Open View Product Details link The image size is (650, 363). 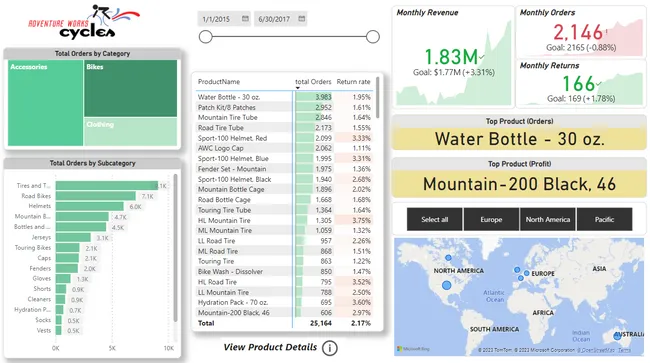tap(270, 347)
